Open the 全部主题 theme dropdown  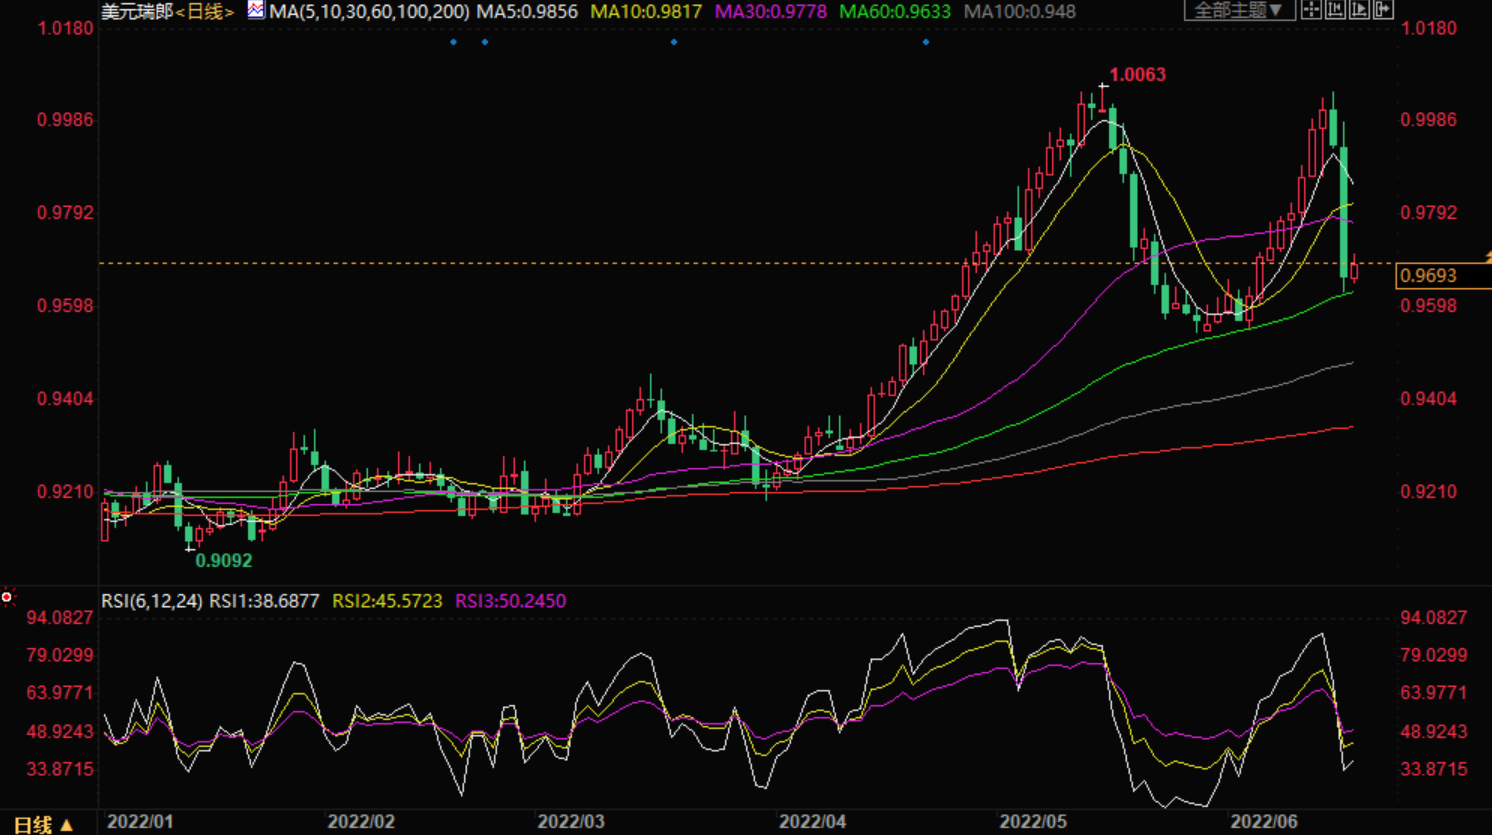point(1239,10)
